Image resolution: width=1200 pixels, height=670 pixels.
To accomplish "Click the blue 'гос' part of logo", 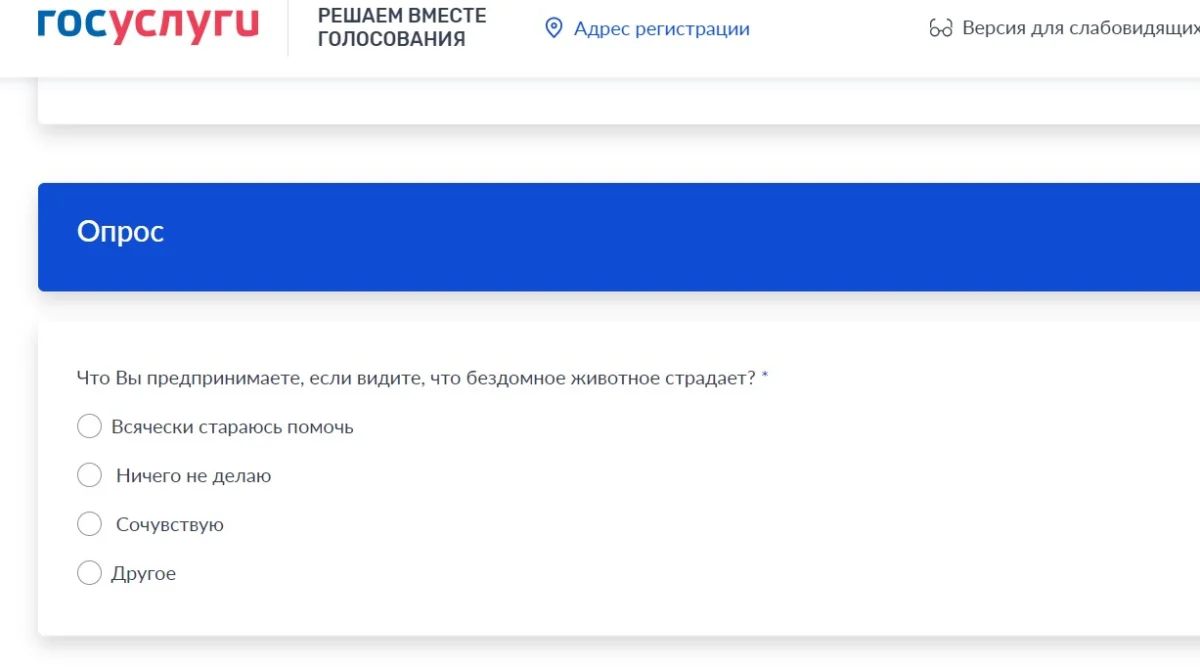I will click(72, 25).
